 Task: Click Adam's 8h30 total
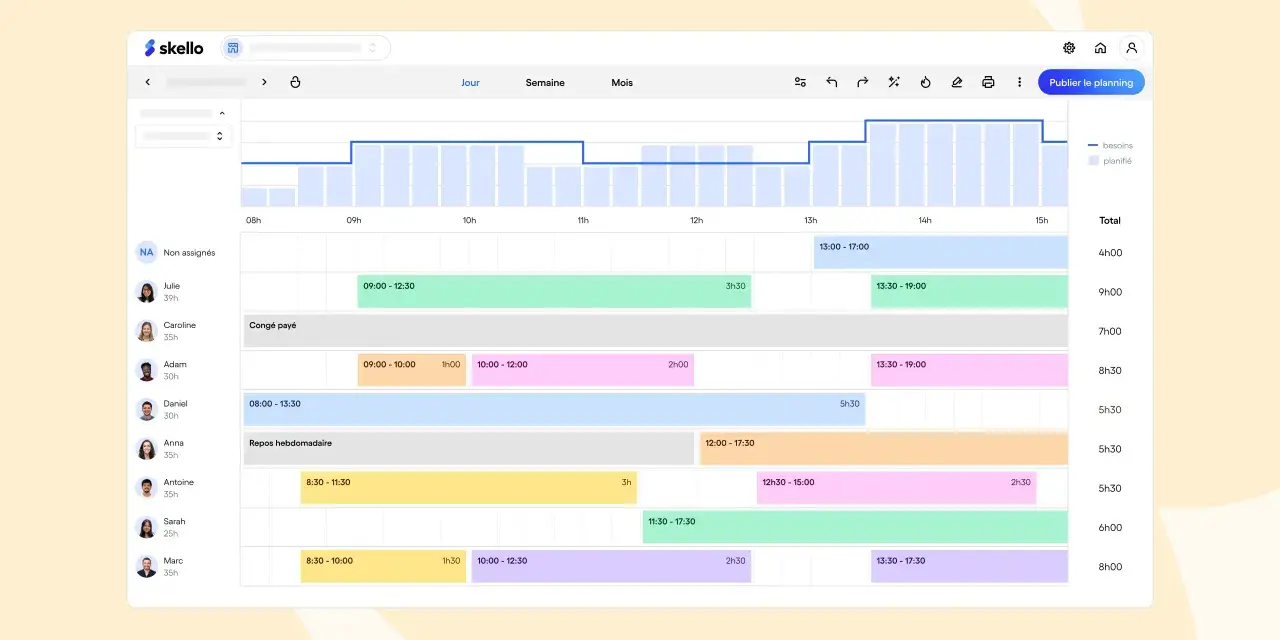point(1110,370)
